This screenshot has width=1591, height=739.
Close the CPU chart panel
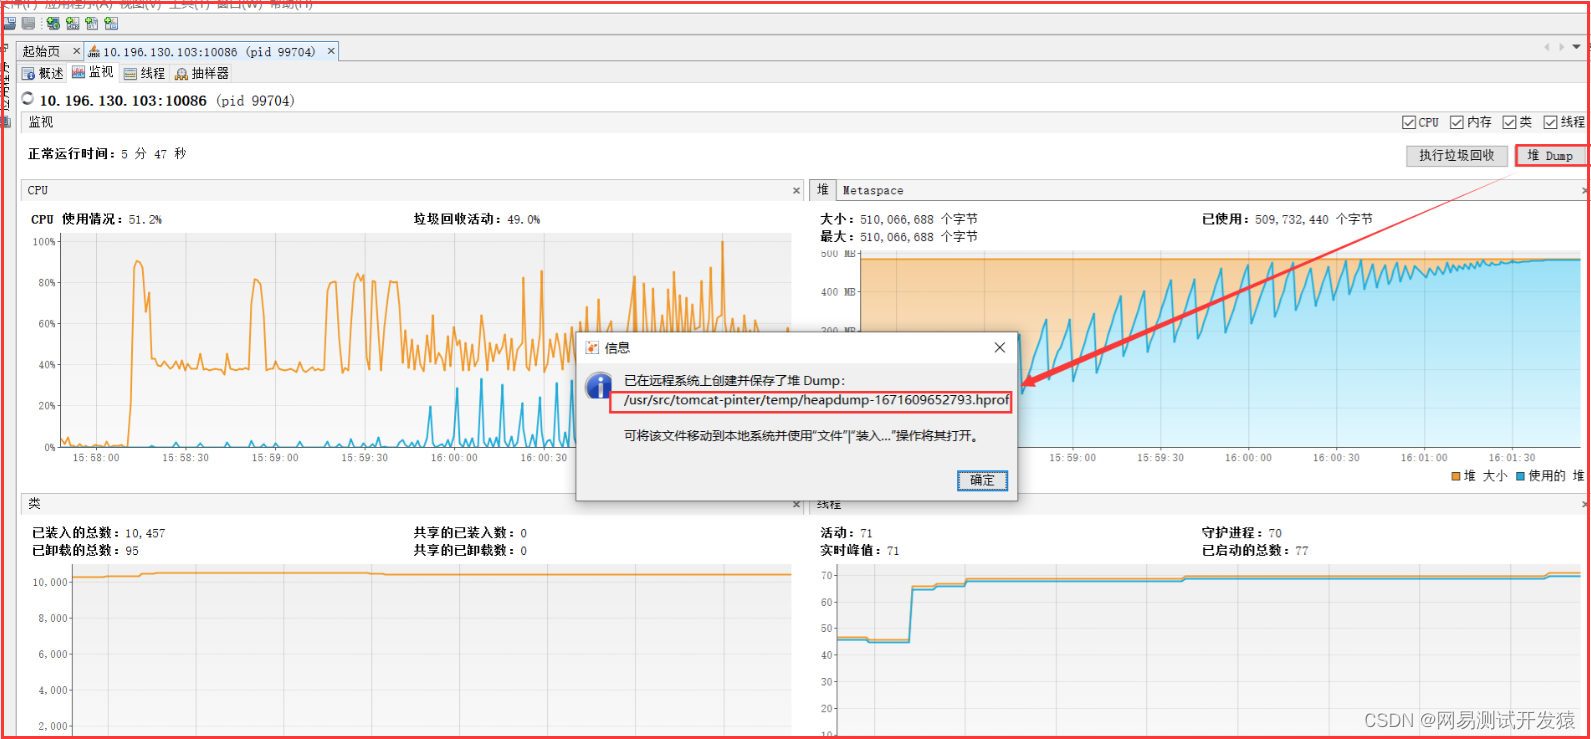796,190
